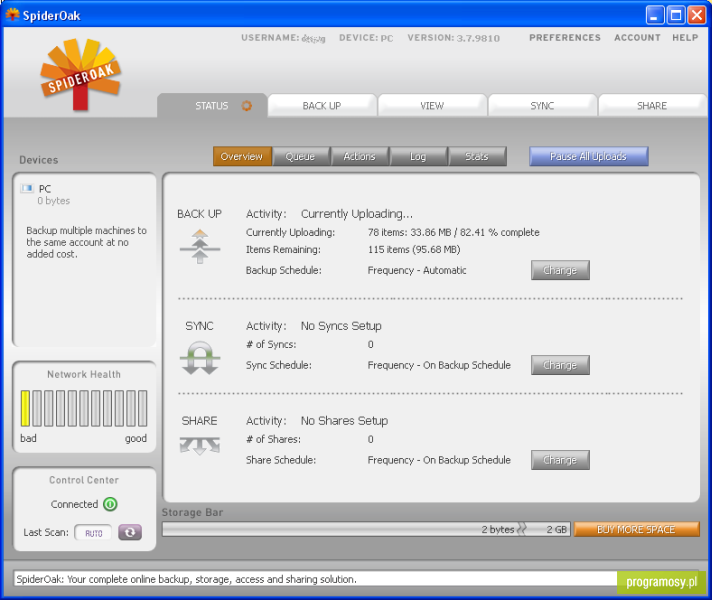Click 'Currently Uploading...' activity text
The image size is (712, 600).
click(357, 214)
